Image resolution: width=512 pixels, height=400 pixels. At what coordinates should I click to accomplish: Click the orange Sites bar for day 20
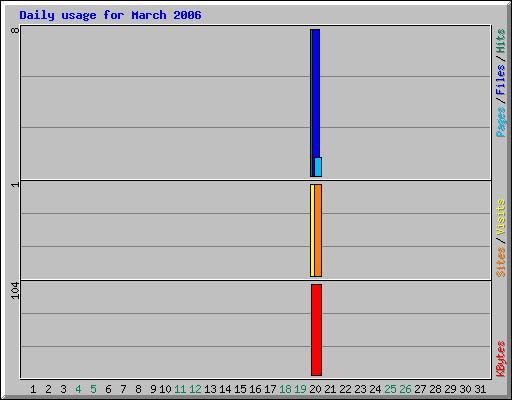click(318, 230)
